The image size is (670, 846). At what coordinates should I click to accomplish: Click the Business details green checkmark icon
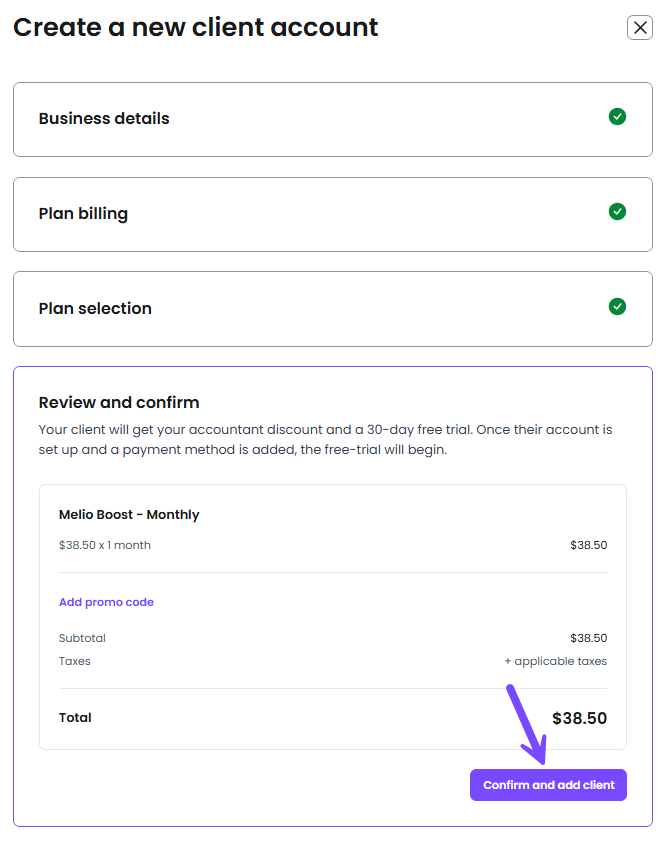coord(617,117)
